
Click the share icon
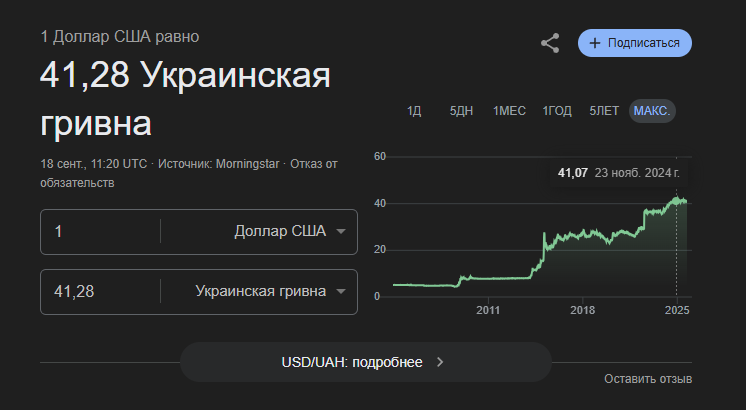[x=550, y=43]
